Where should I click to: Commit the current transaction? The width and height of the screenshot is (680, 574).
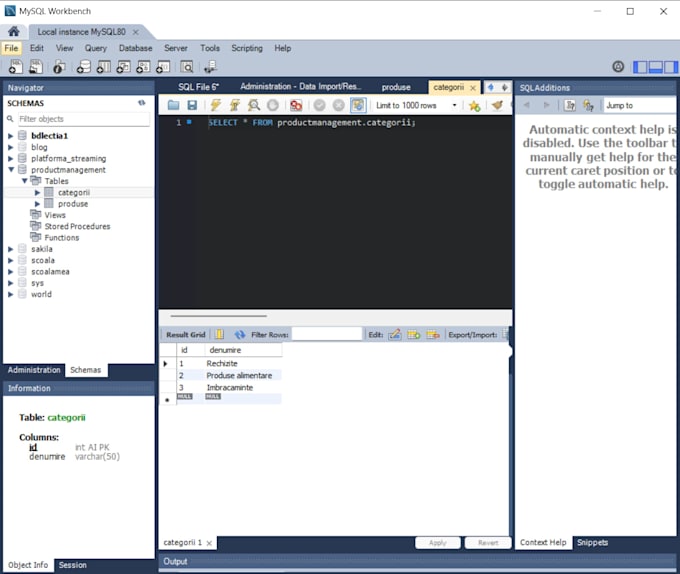pos(320,105)
